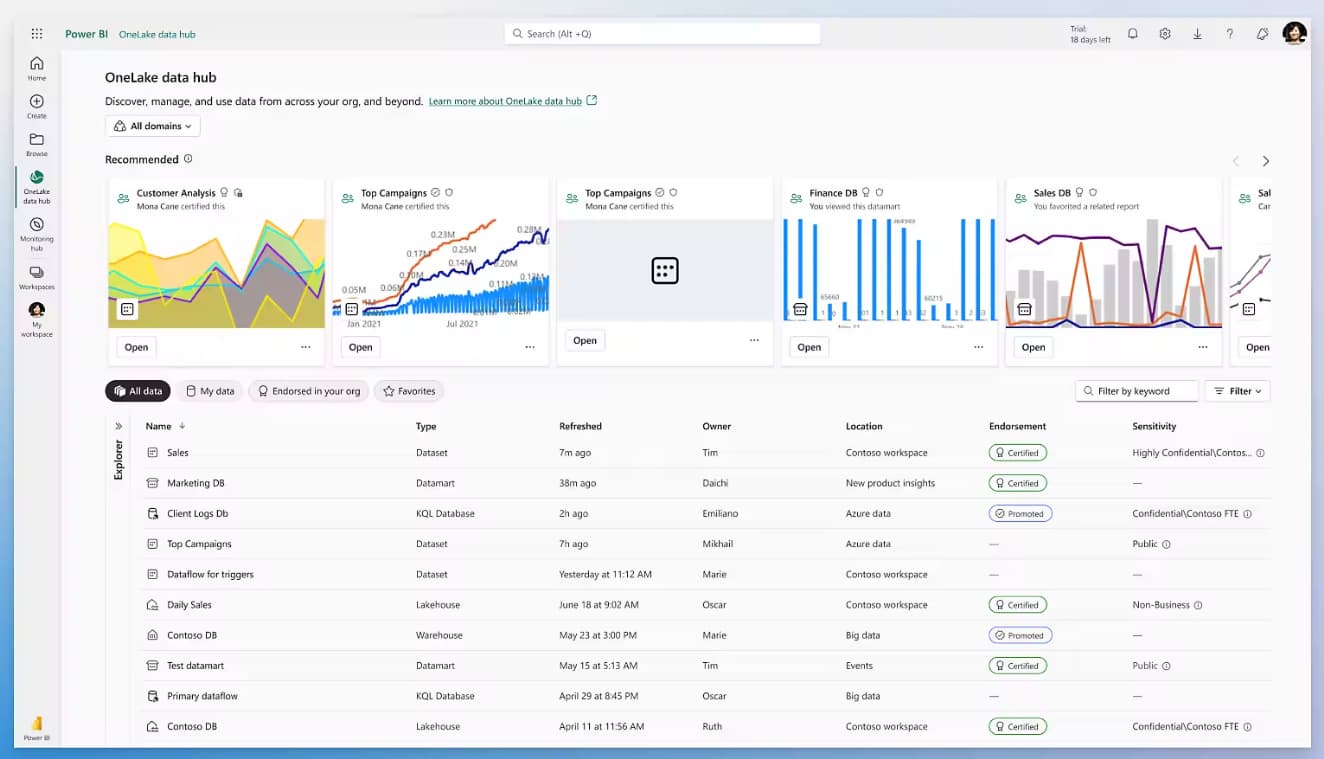Click Trial 18 days left indicator
Screen dimensions: 1324x759
[x=1090, y=34]
